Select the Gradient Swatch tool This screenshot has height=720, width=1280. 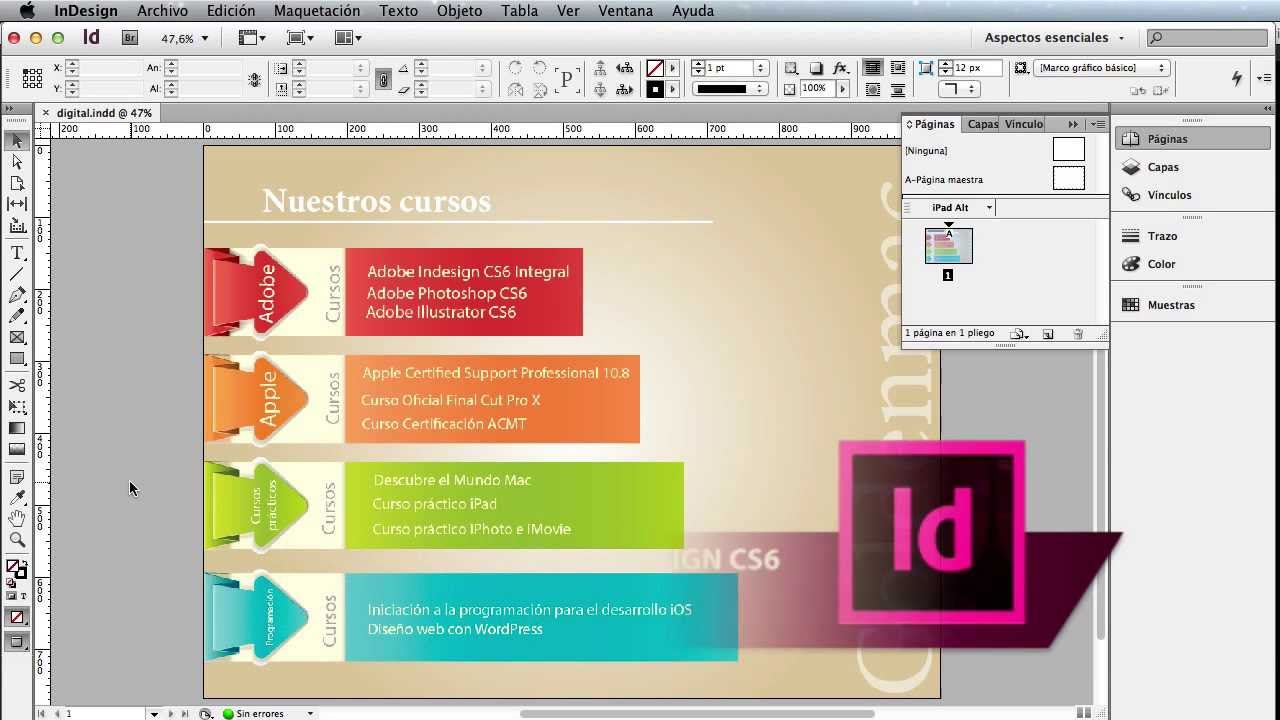(x=17, y=428)
